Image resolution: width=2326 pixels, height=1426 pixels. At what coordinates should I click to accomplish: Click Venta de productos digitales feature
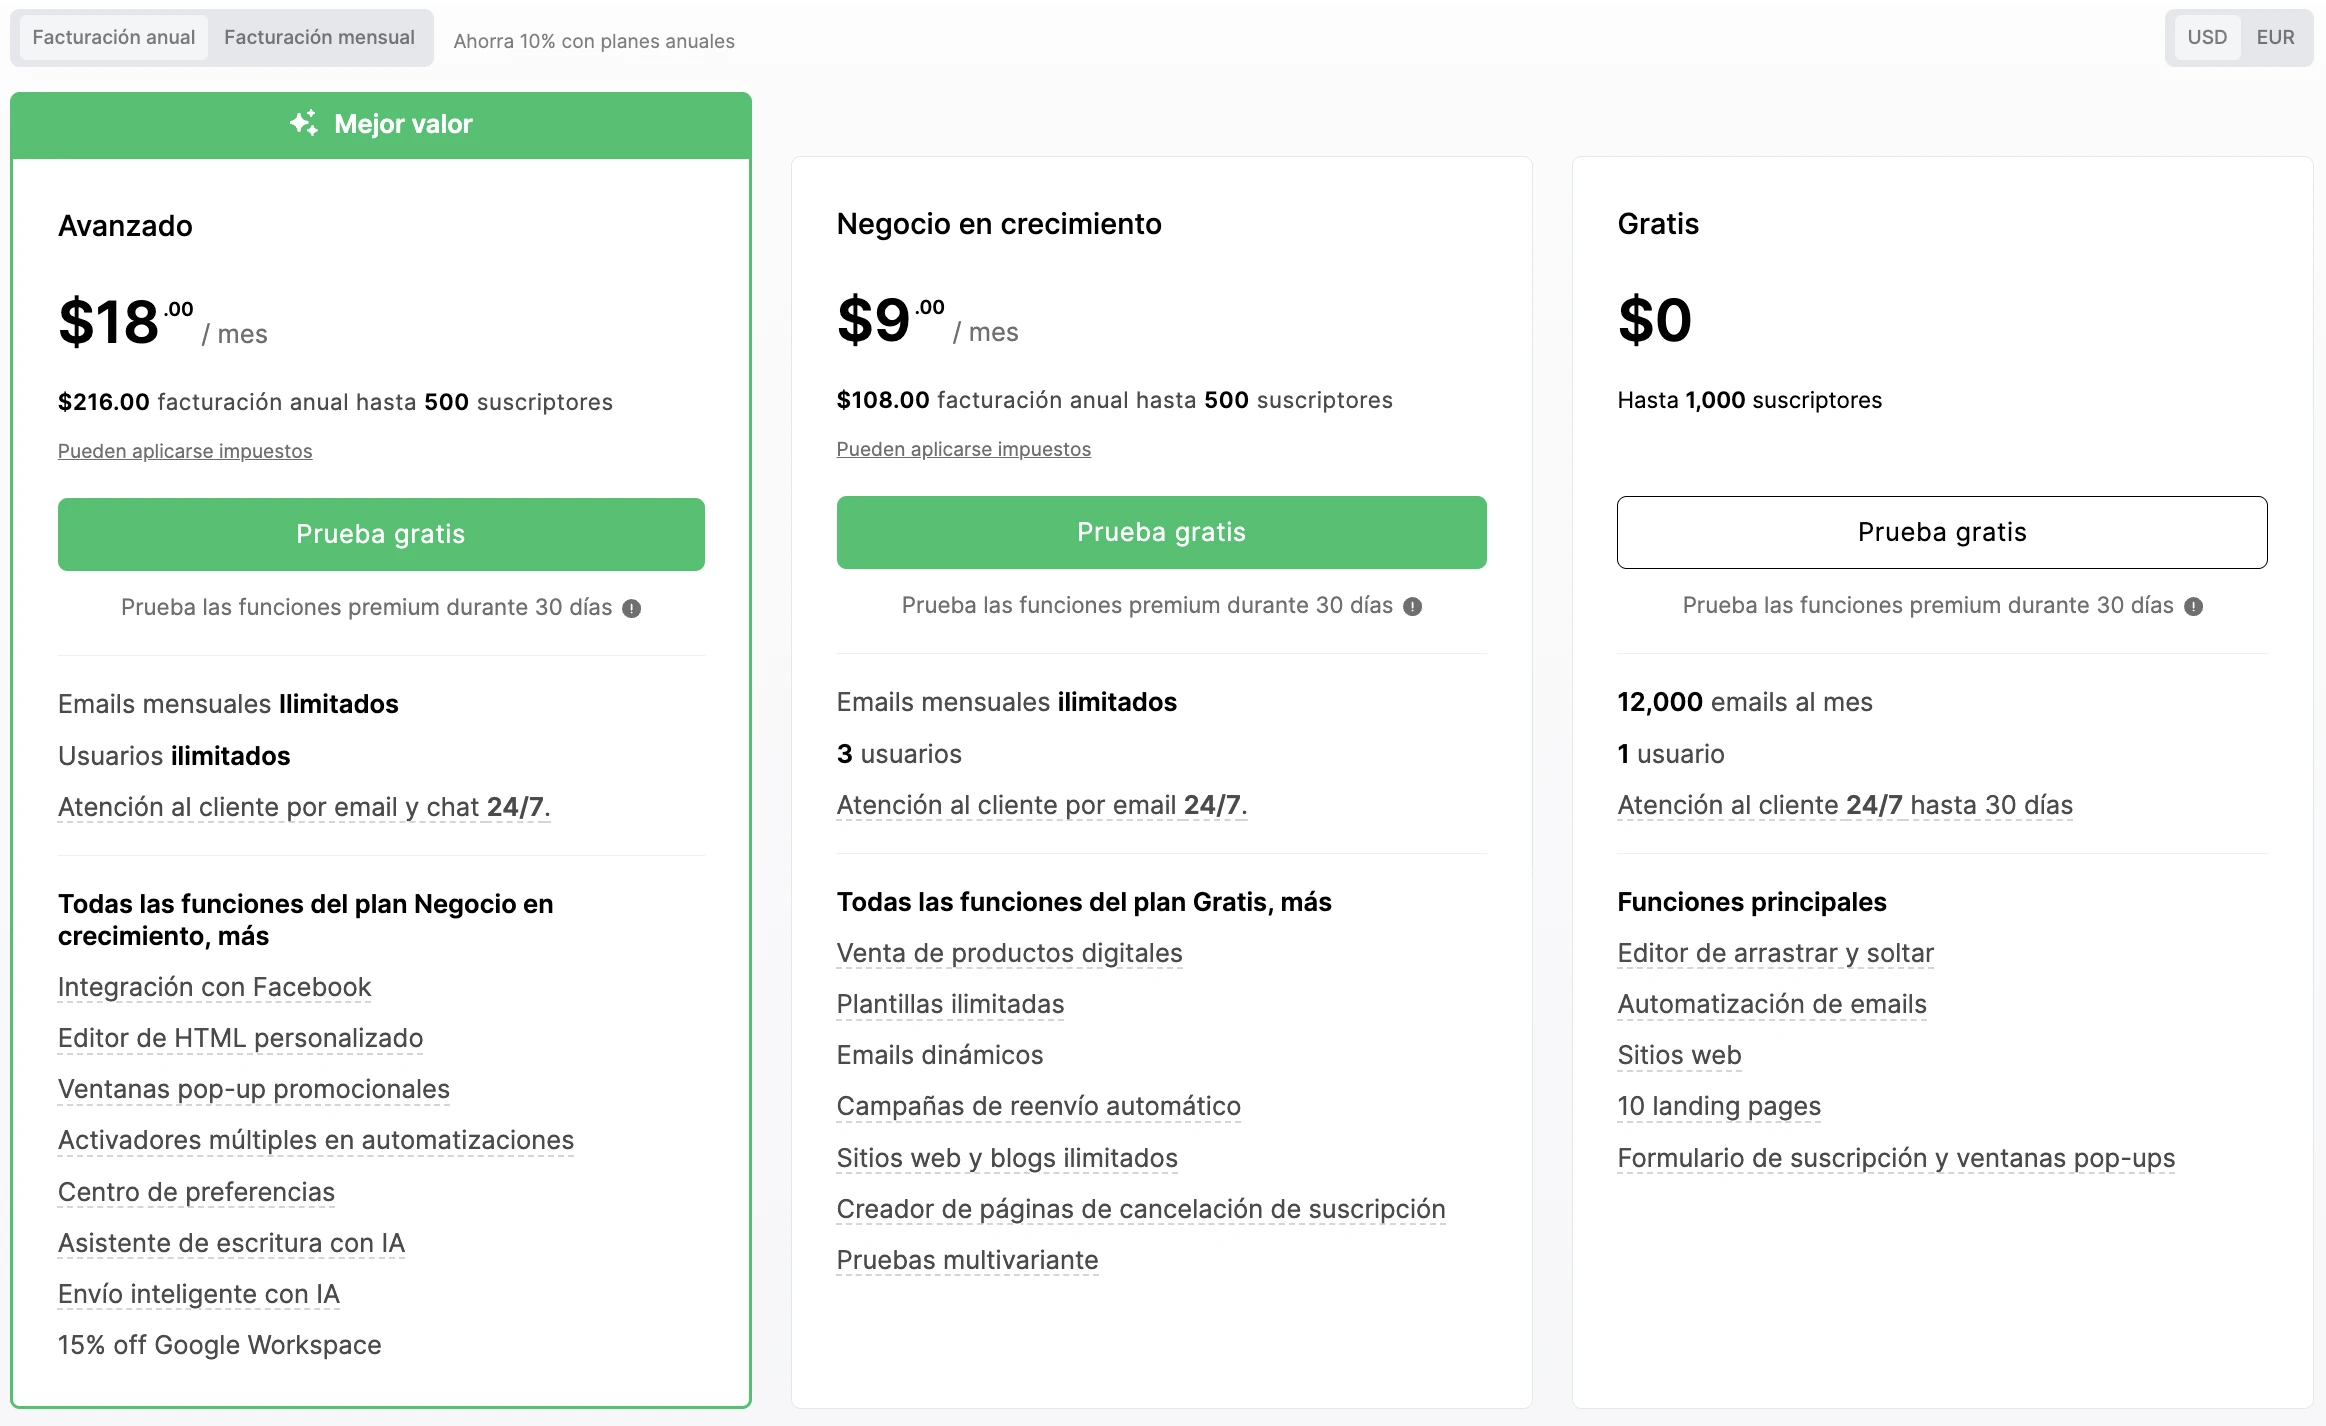pyautogui.click(x=1009, y=953)
